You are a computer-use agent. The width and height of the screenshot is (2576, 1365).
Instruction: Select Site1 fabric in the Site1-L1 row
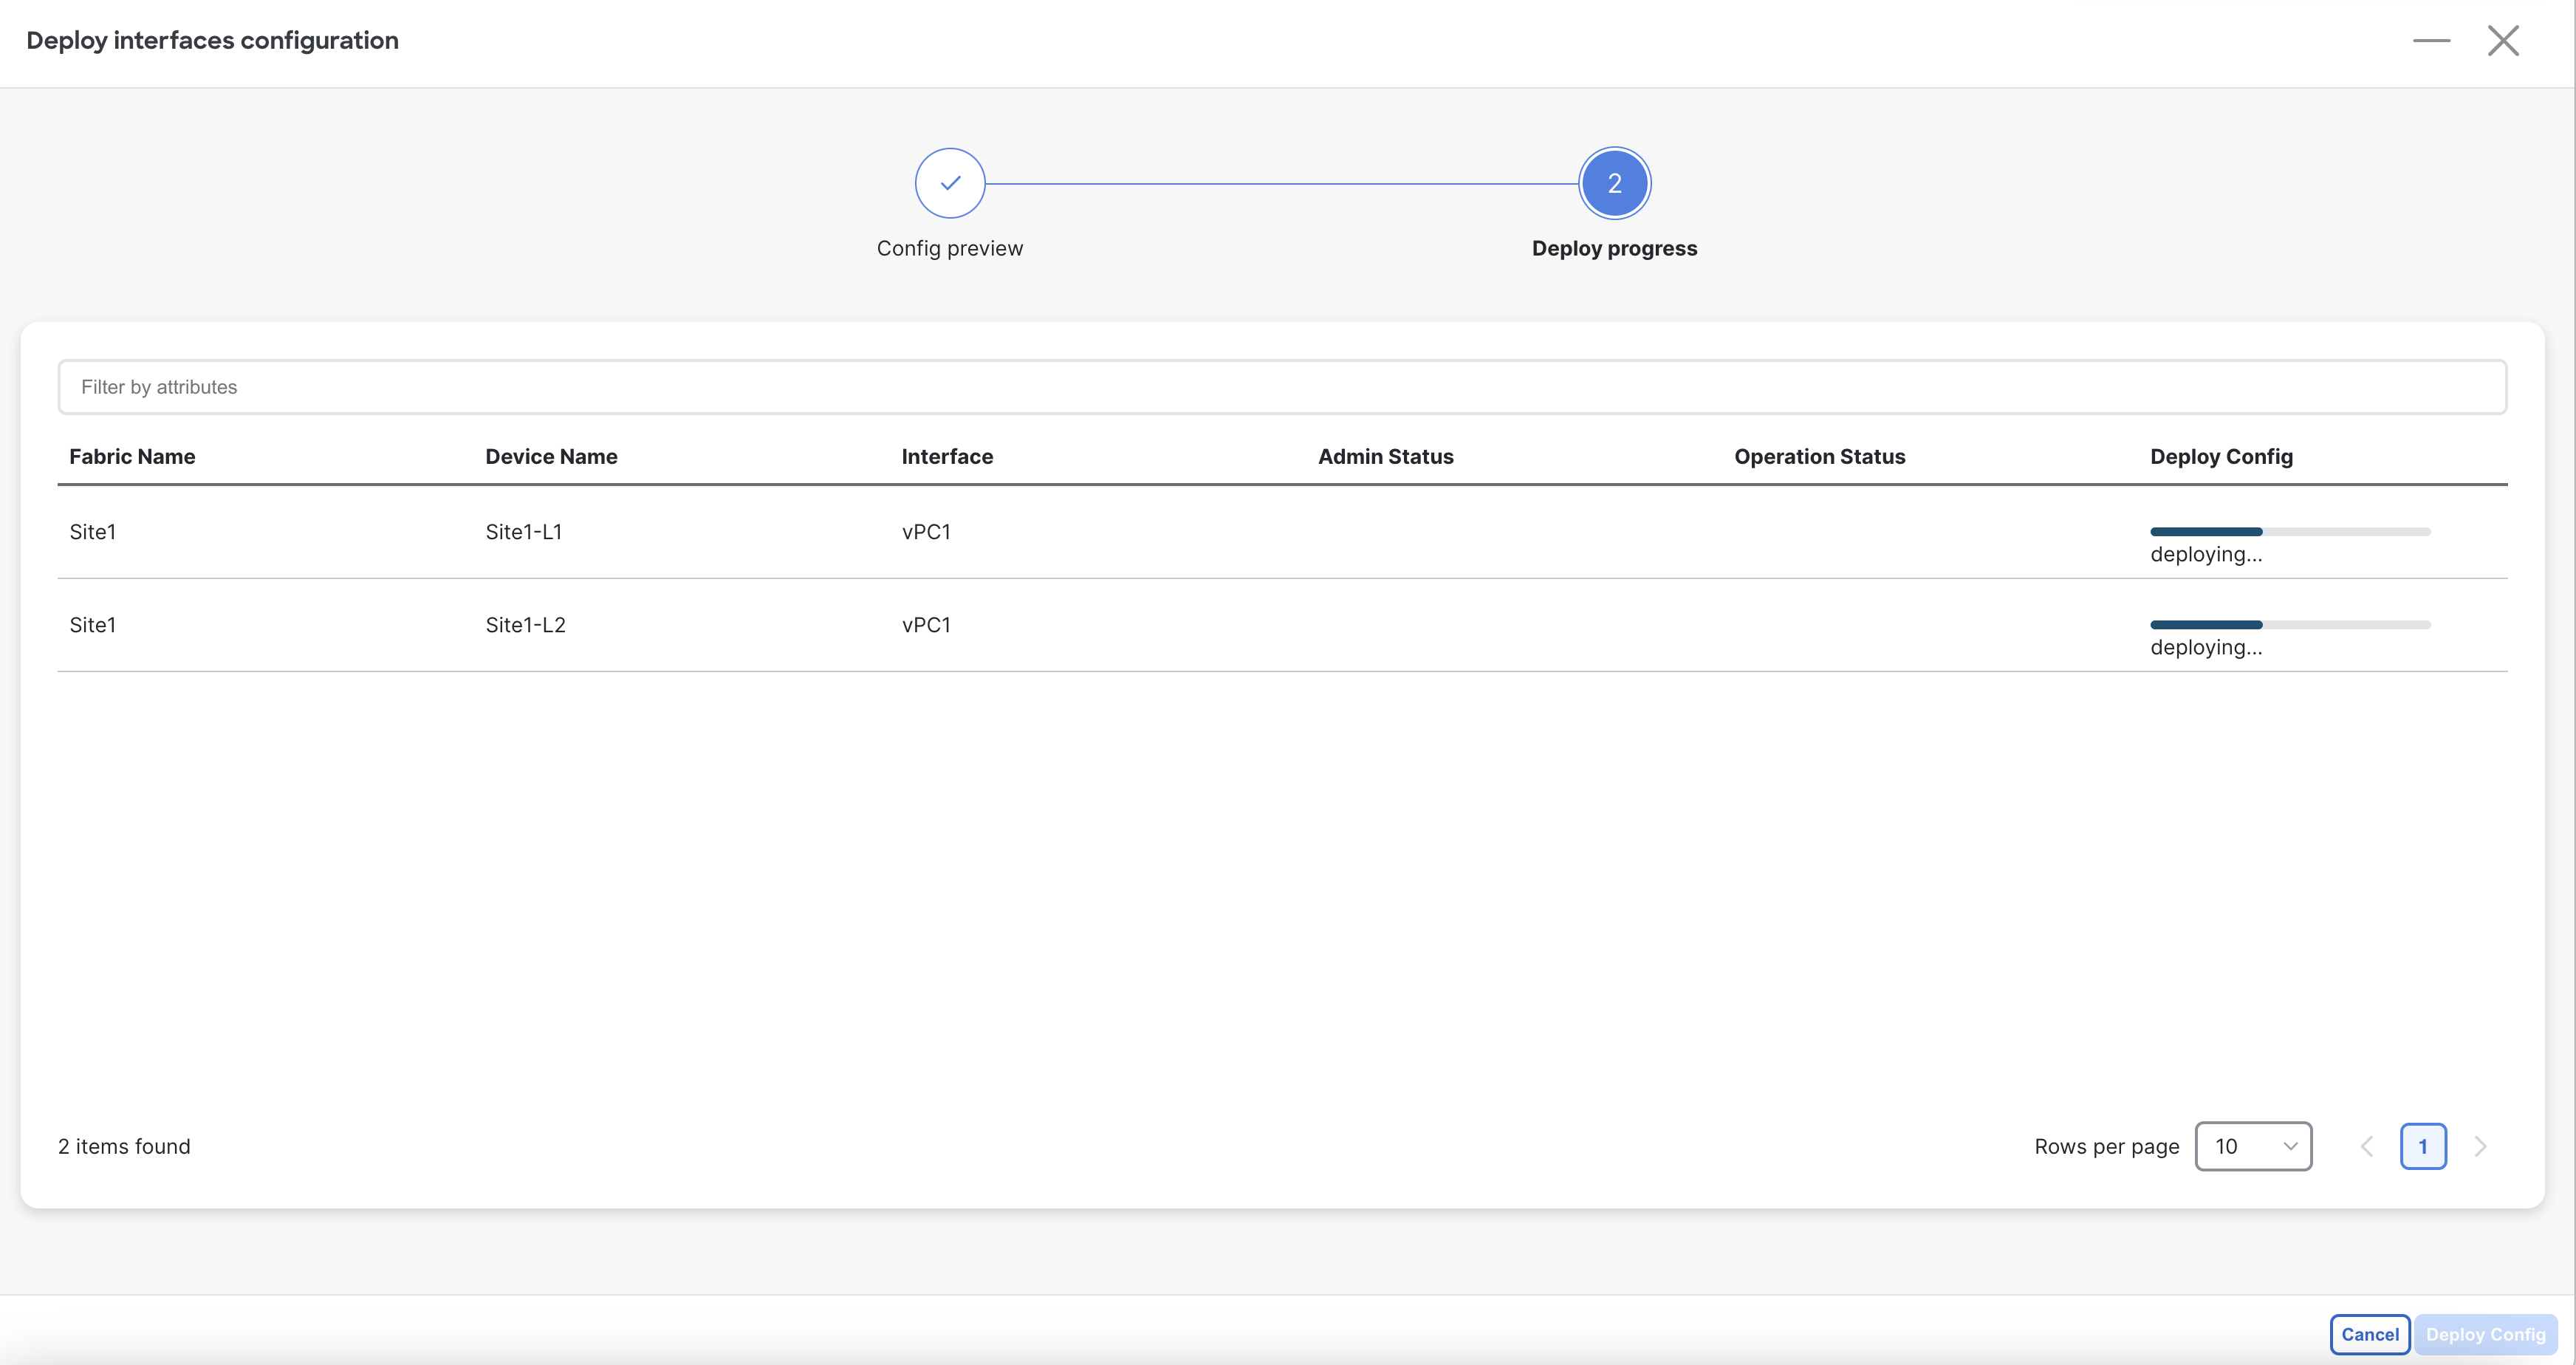(93, 532)
